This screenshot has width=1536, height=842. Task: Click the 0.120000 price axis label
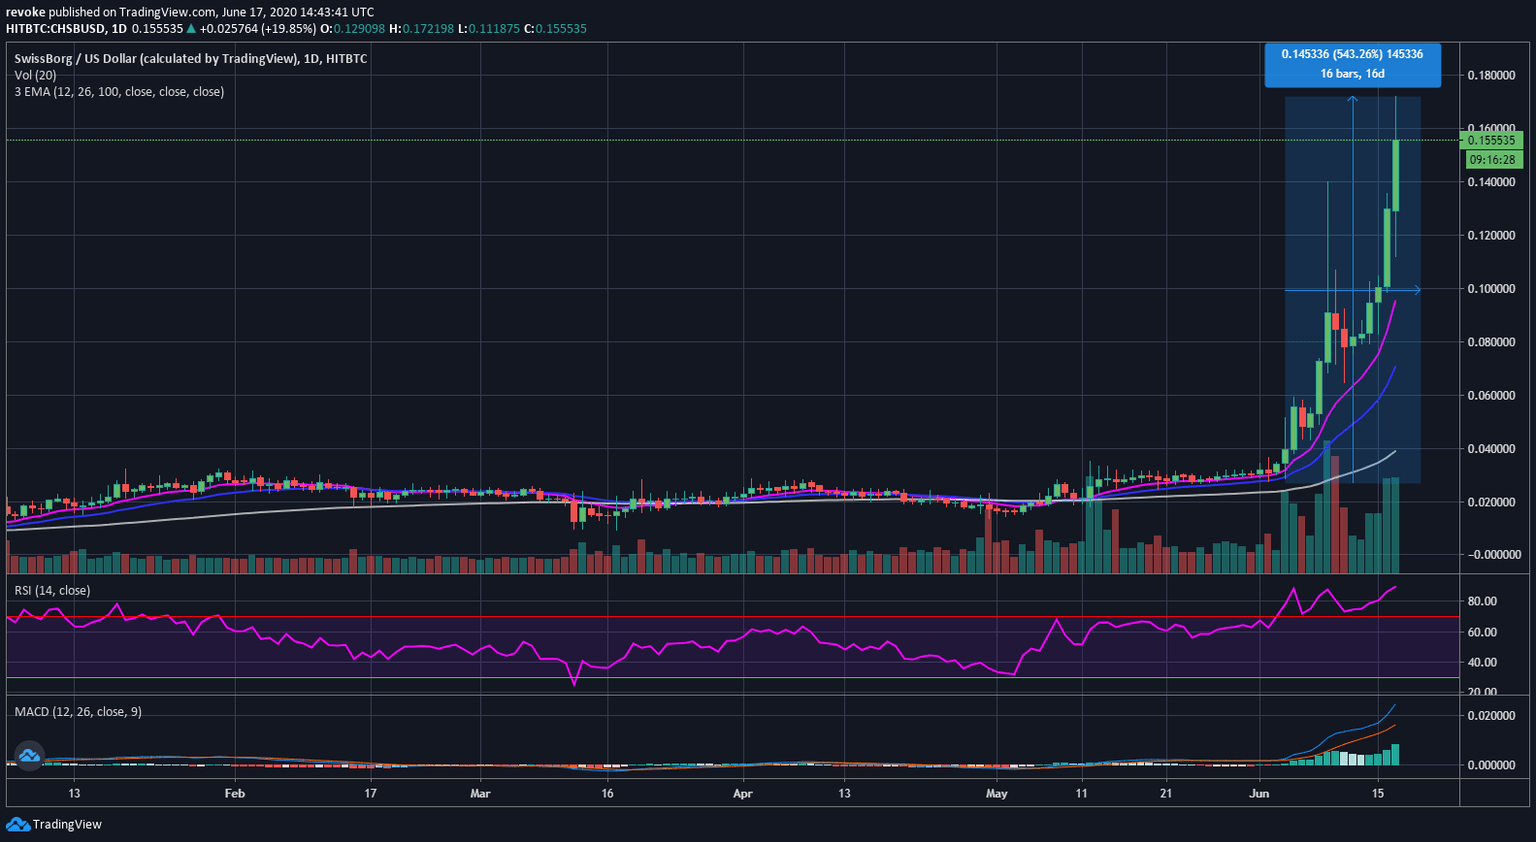pyautogui.click(x=1491, y=236)
